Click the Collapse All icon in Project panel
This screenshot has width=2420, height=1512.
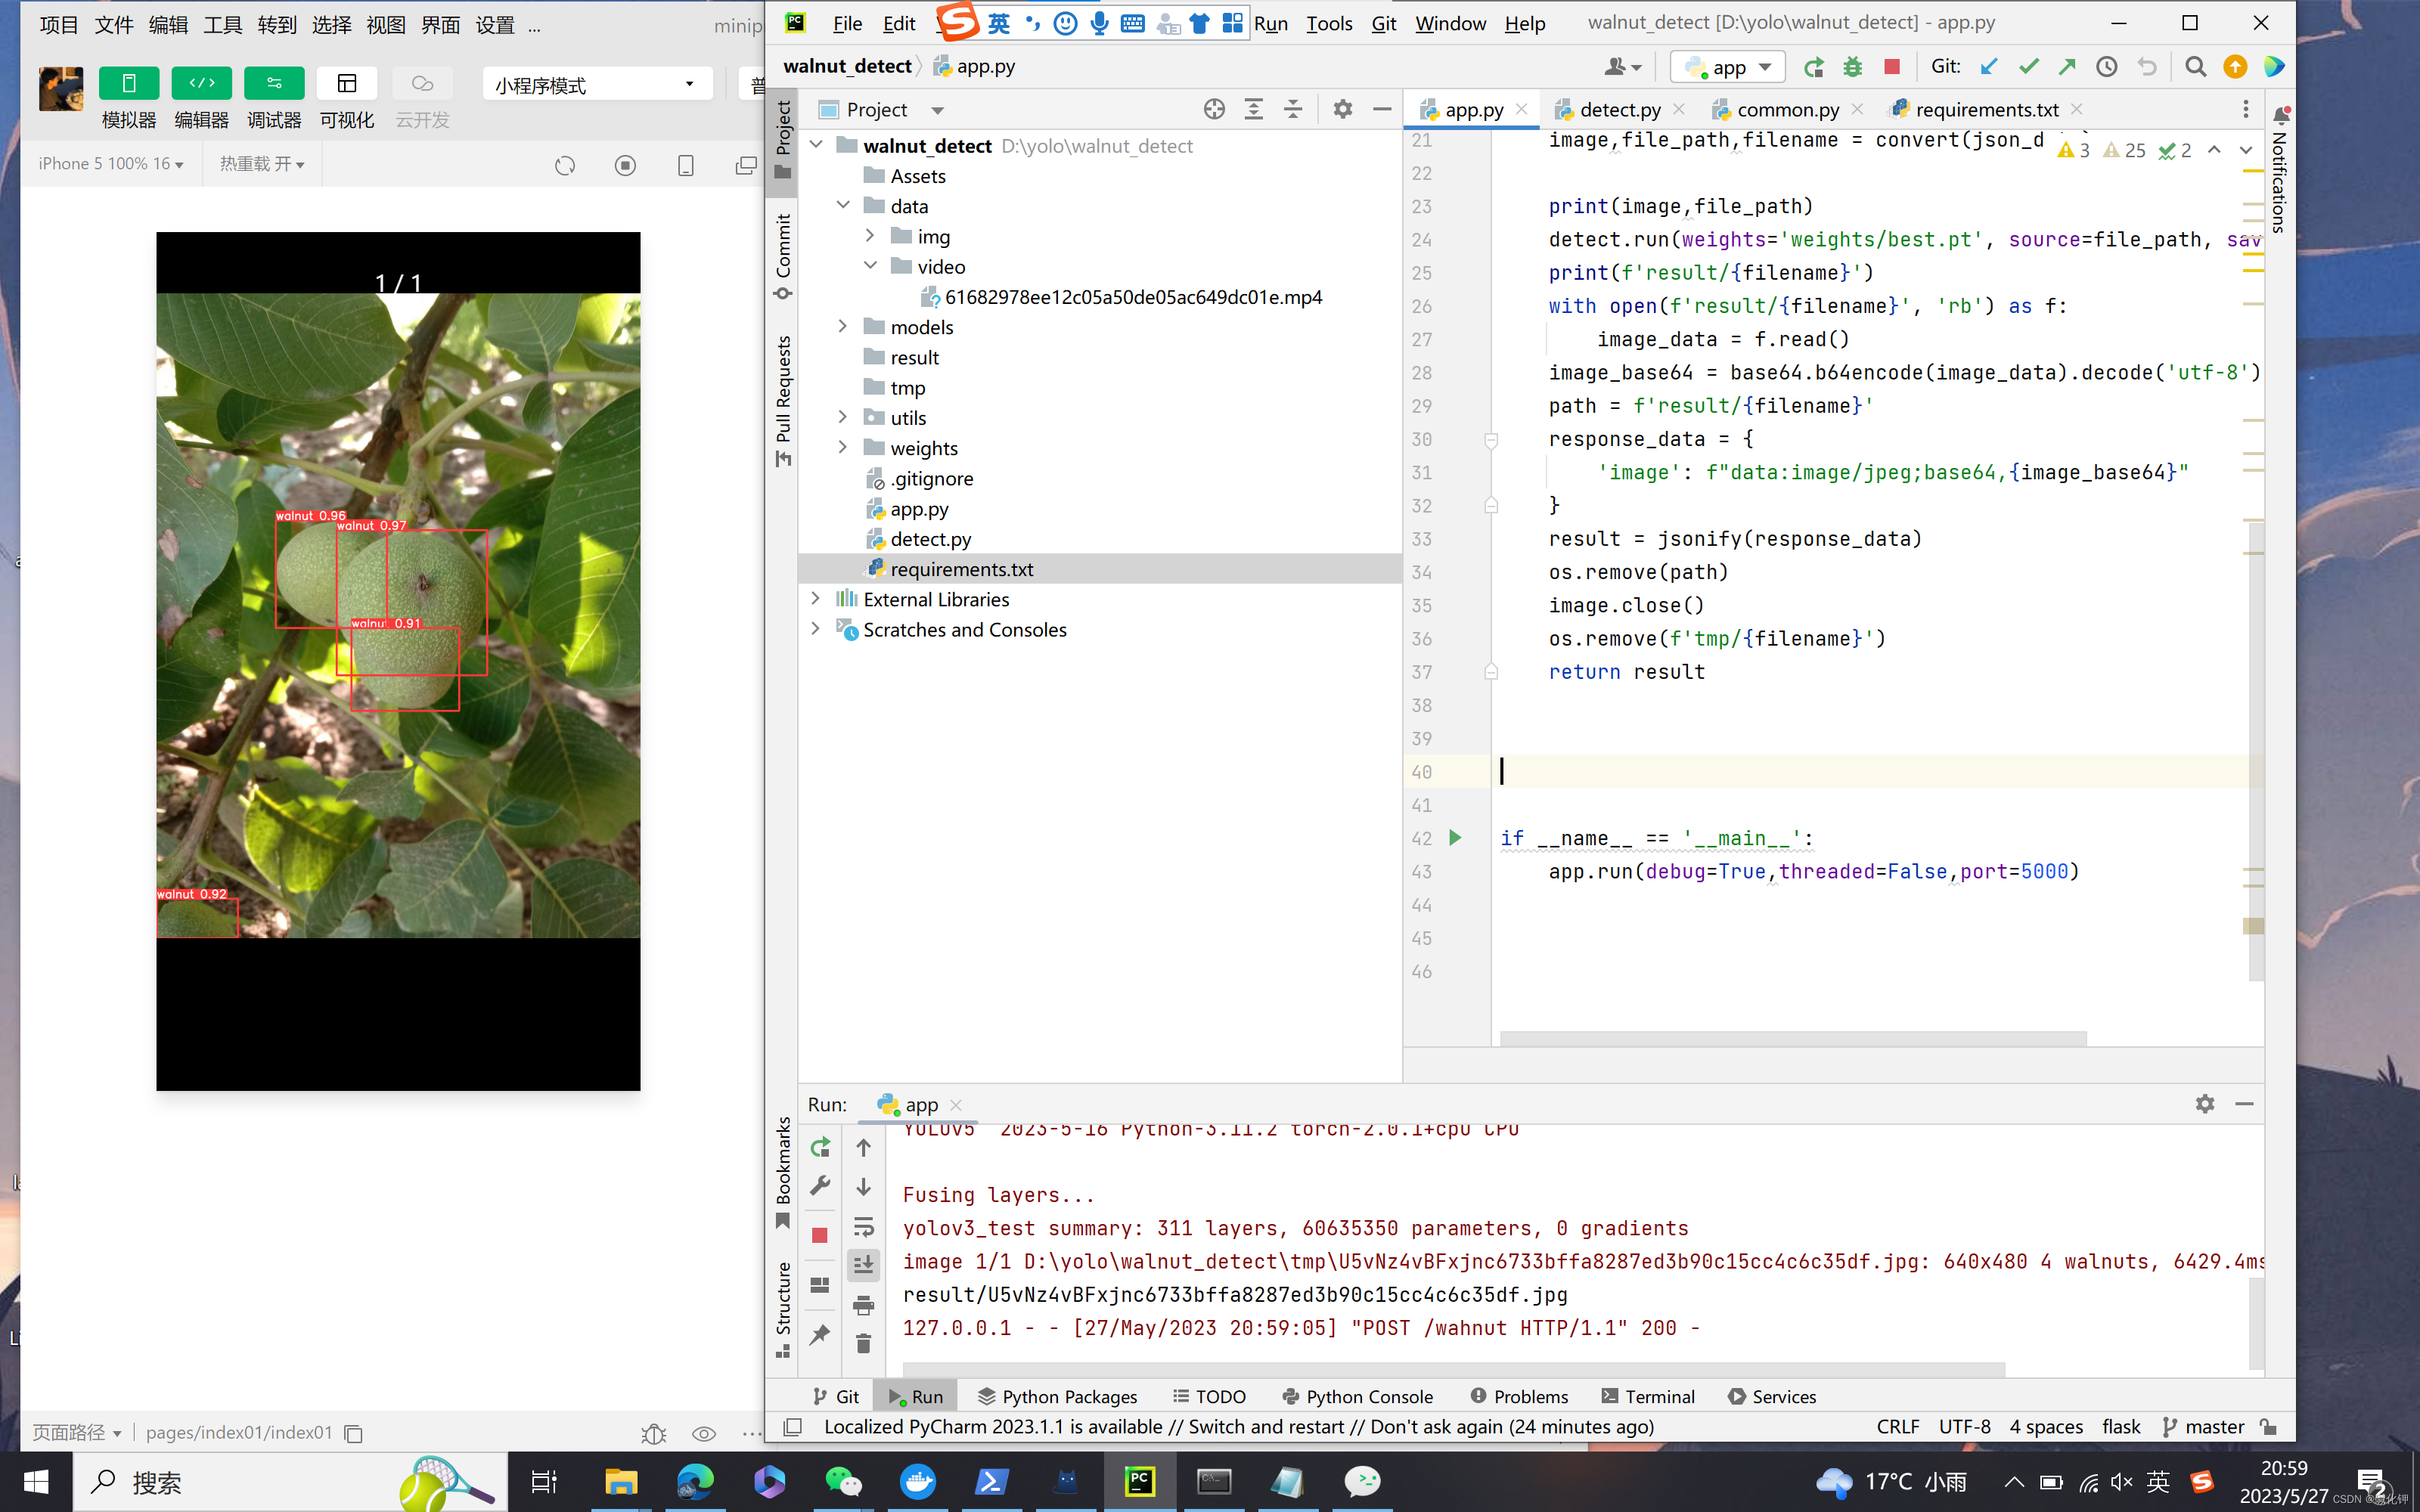tap(1293, 110)
